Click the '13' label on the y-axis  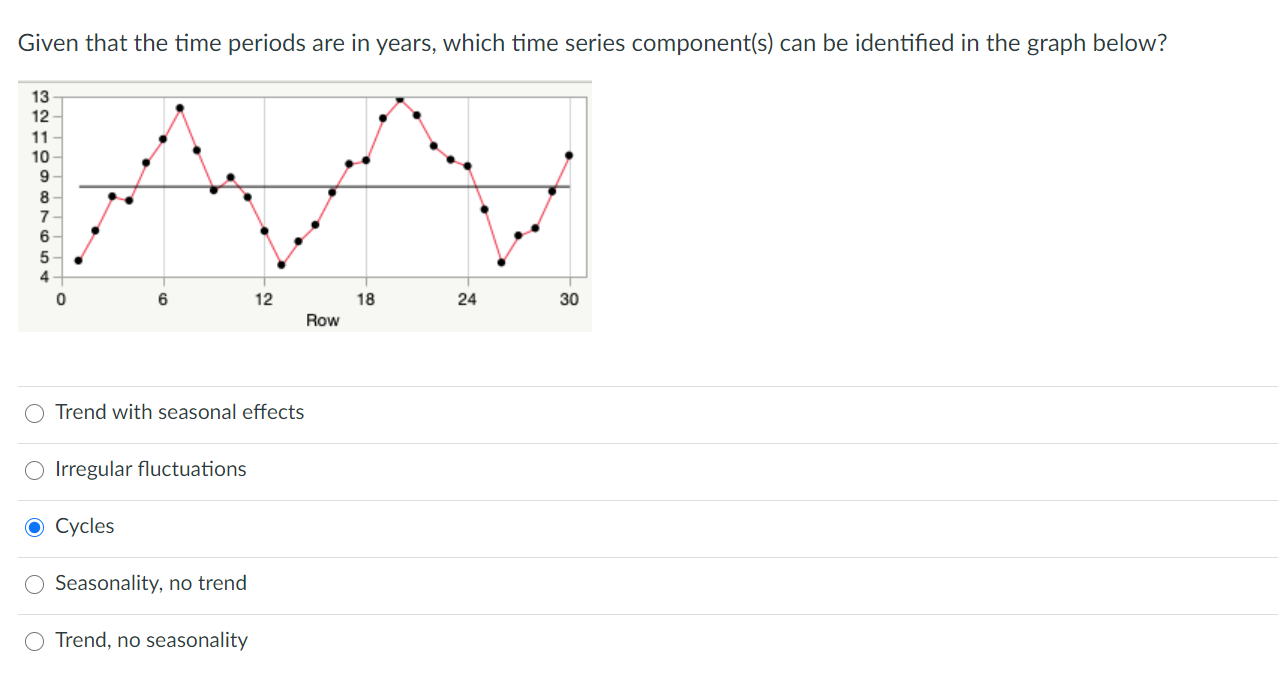click(x=39, y=97)
